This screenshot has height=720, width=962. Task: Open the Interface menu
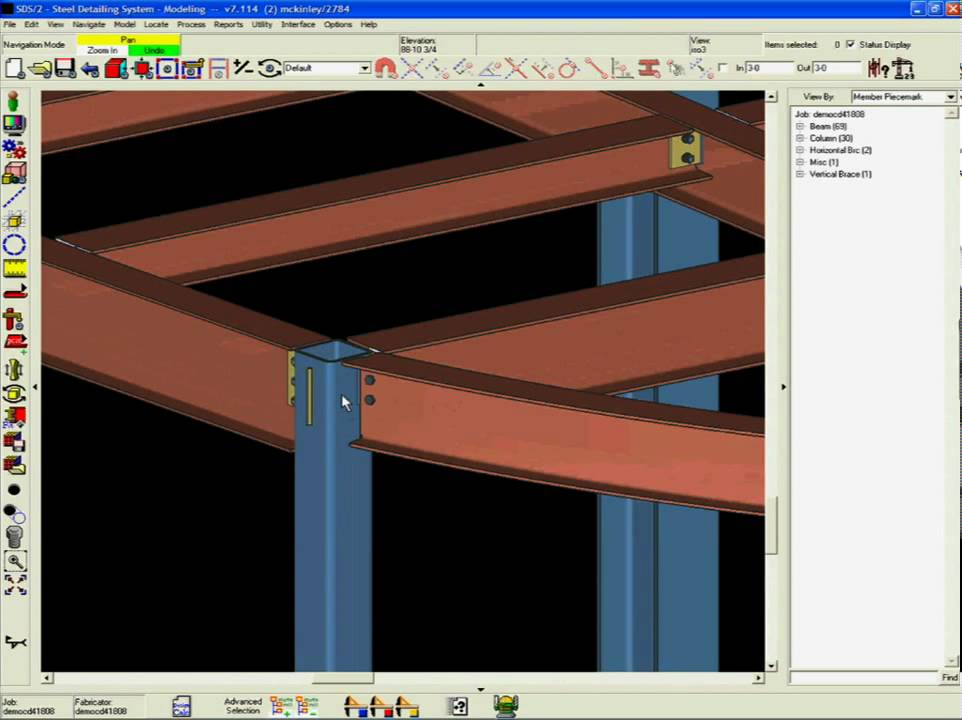pos(298,25)
